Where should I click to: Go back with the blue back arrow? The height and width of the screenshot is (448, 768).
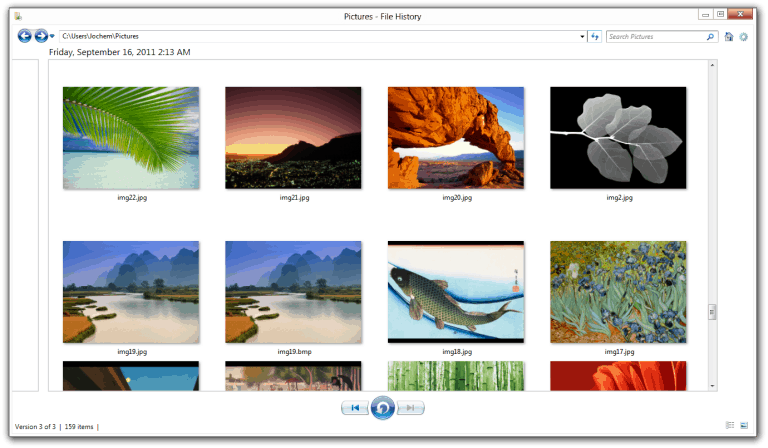pos(24,36)
